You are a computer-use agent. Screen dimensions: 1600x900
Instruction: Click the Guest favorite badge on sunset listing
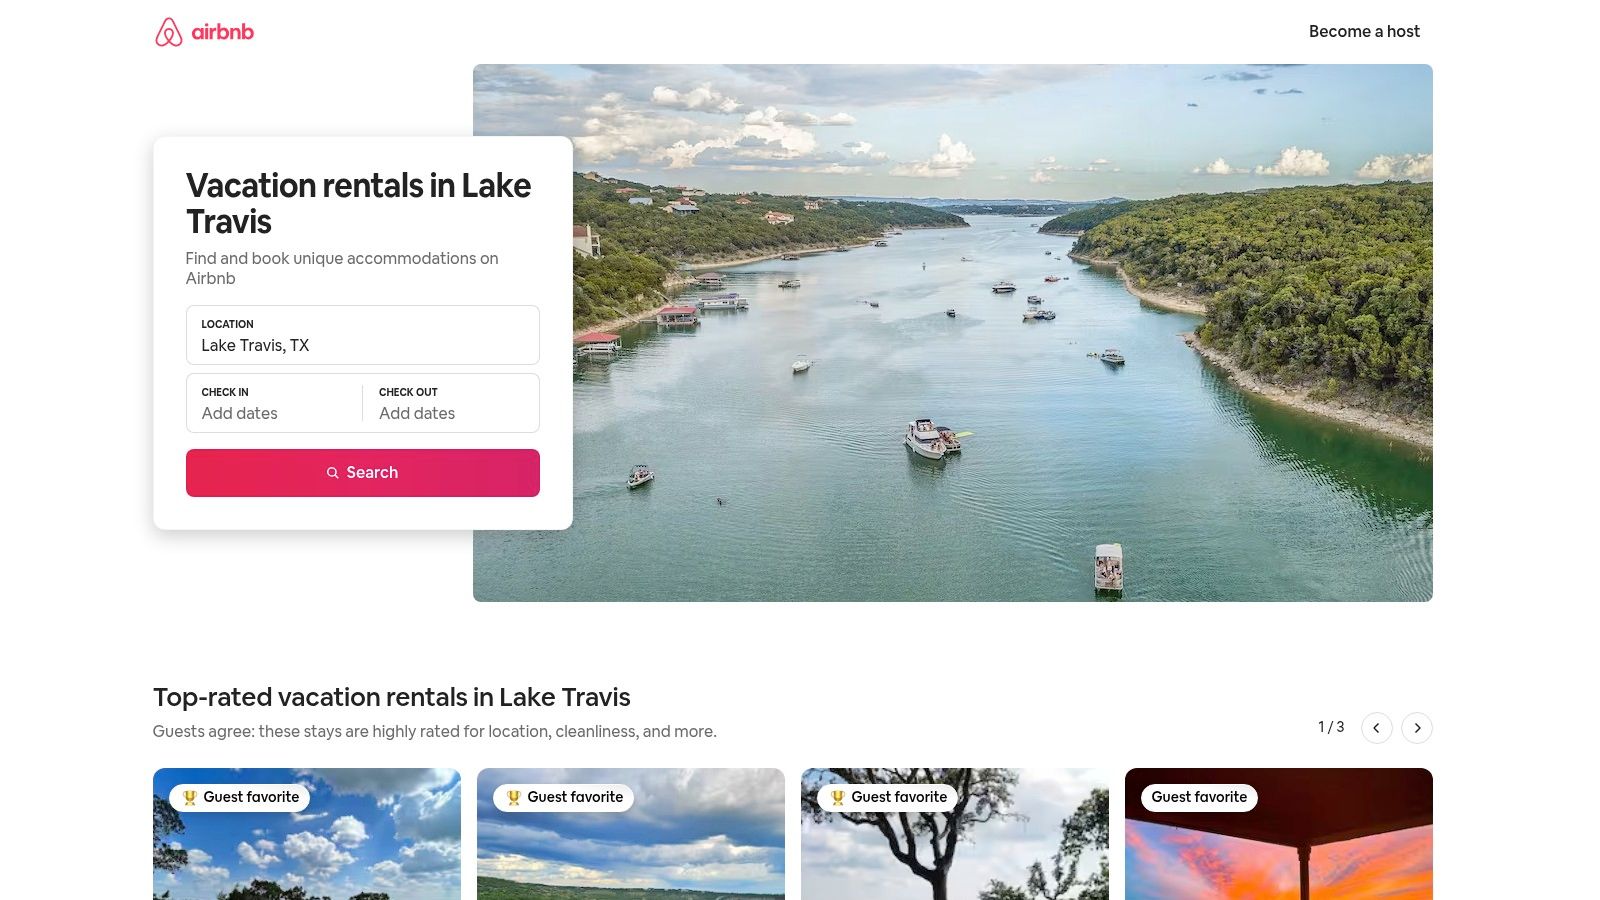click(x=1199, y=797)
